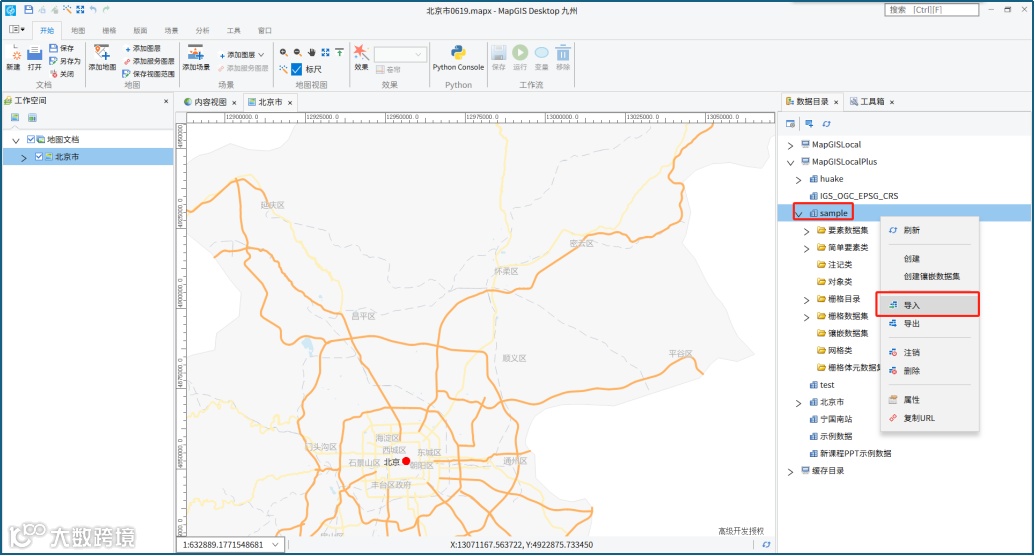Image resolution: width=1035 pixels, height=556 pixels.
Task: Select the zoom in magnifier tool
Action: pos(283,52)
